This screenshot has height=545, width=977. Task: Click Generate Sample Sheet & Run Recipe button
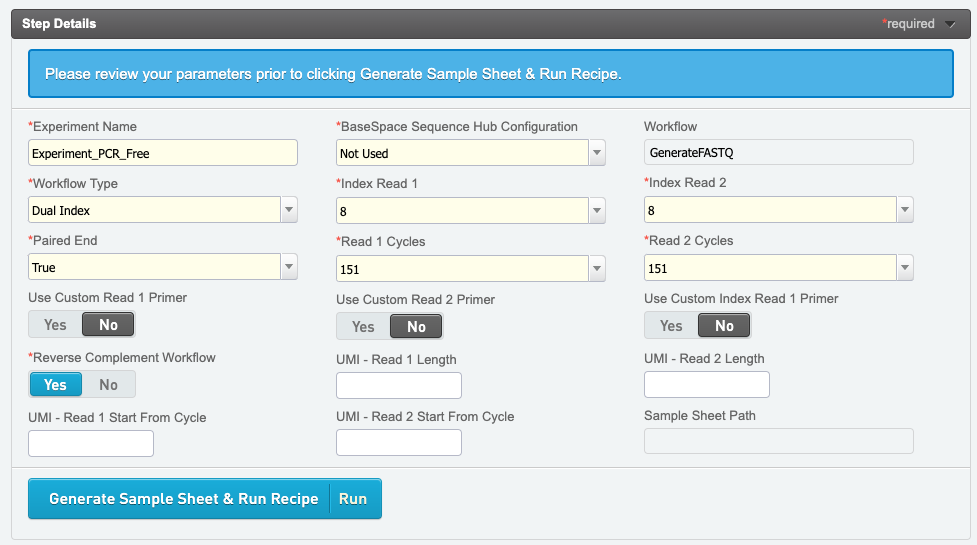[x=183, y=499]
